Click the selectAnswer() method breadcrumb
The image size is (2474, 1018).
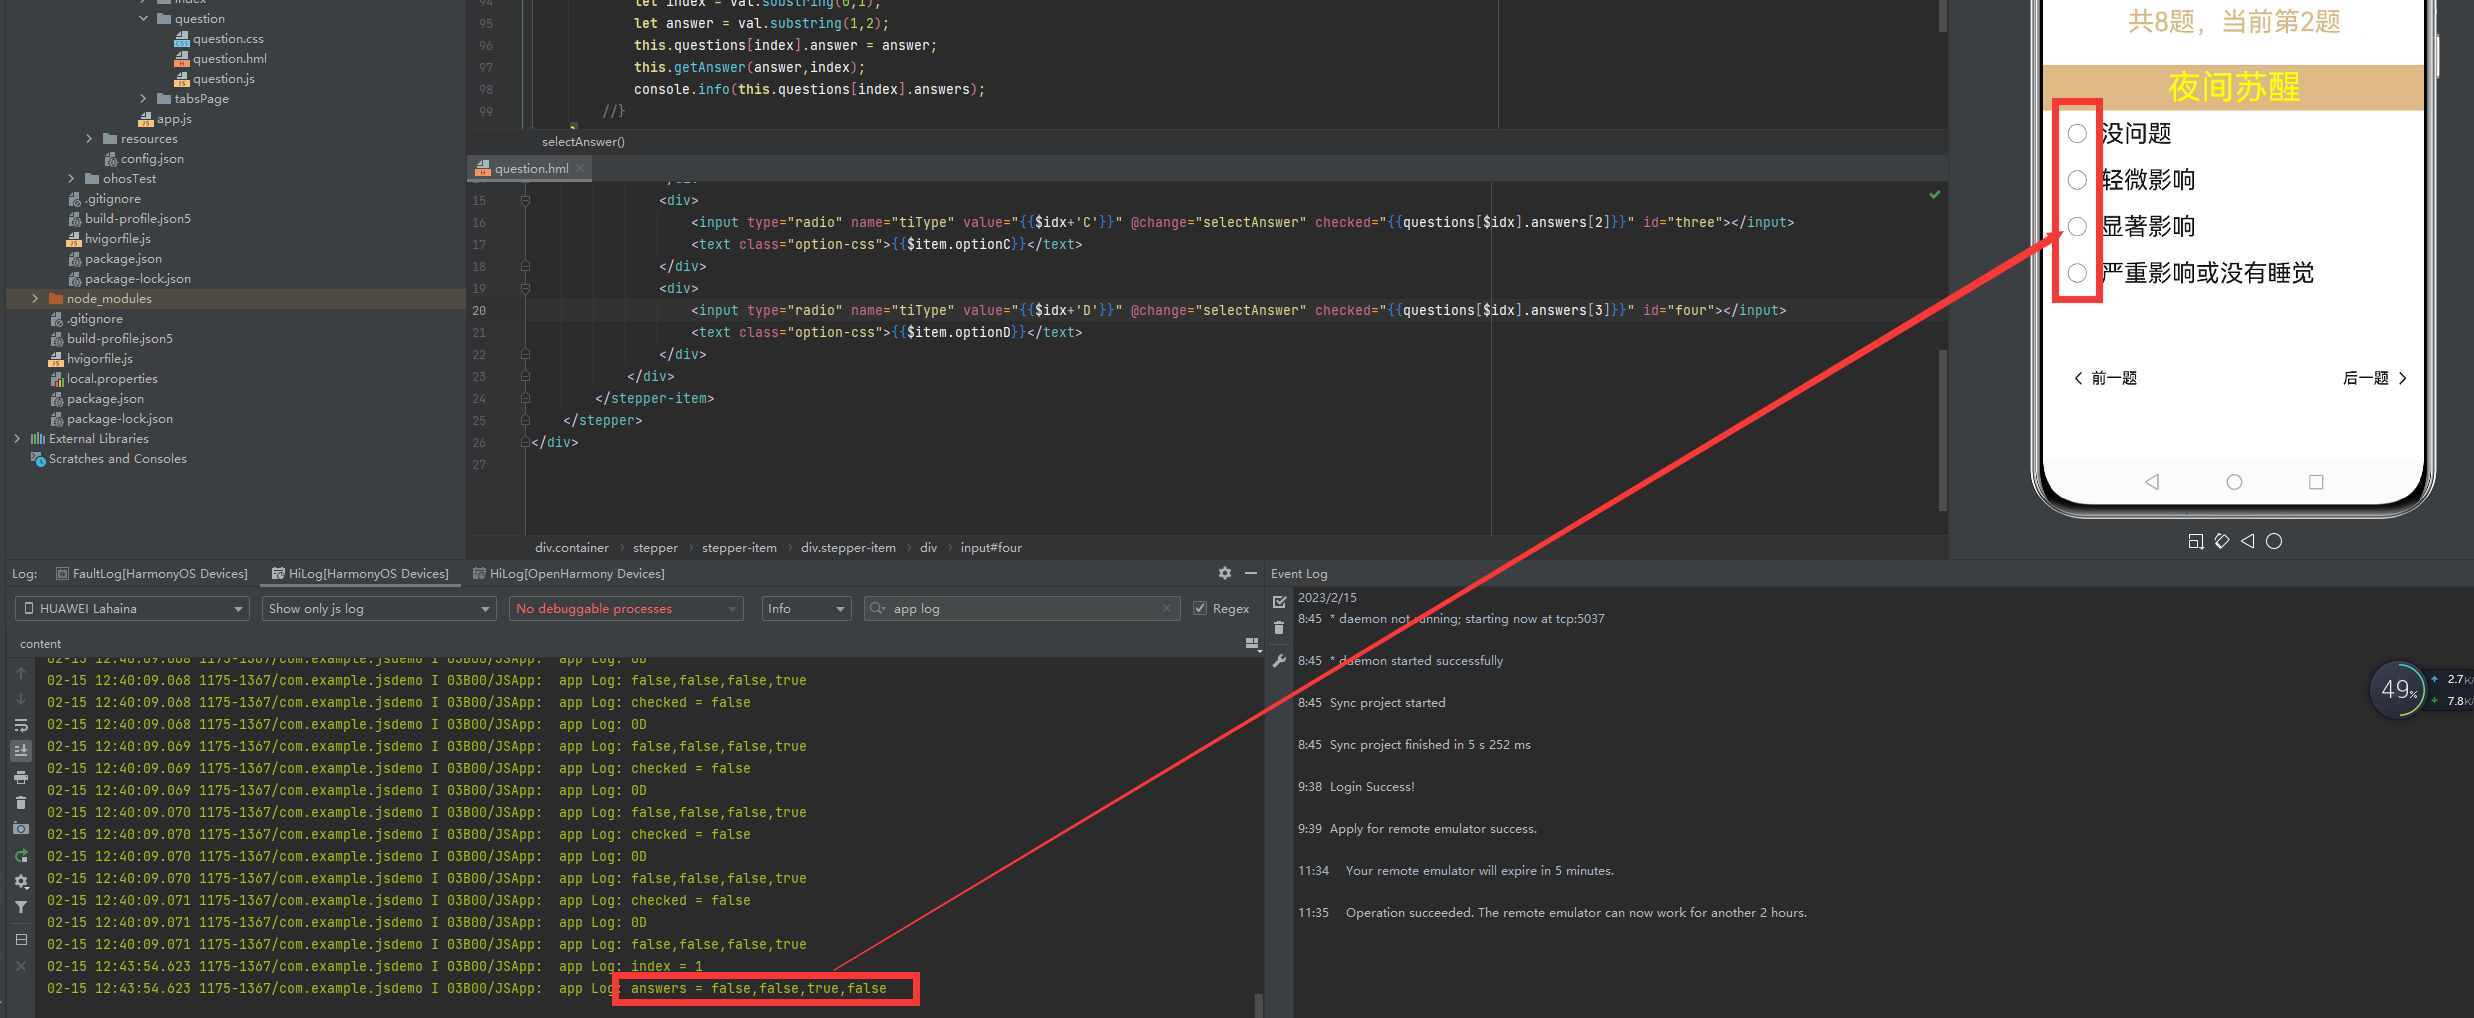[x=583, y=142]
